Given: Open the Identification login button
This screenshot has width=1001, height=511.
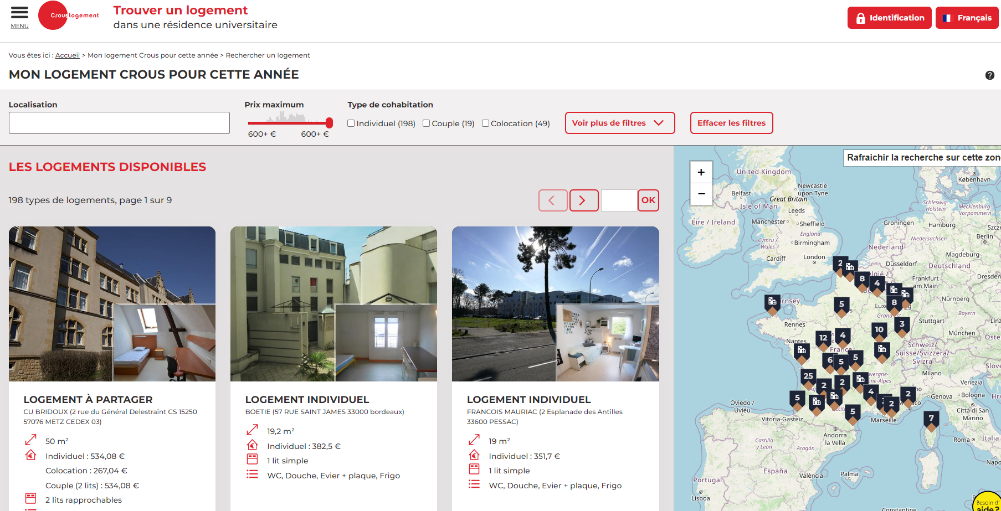Looking at the screenshot, I should pyautogui.click(x=889, y=18).
